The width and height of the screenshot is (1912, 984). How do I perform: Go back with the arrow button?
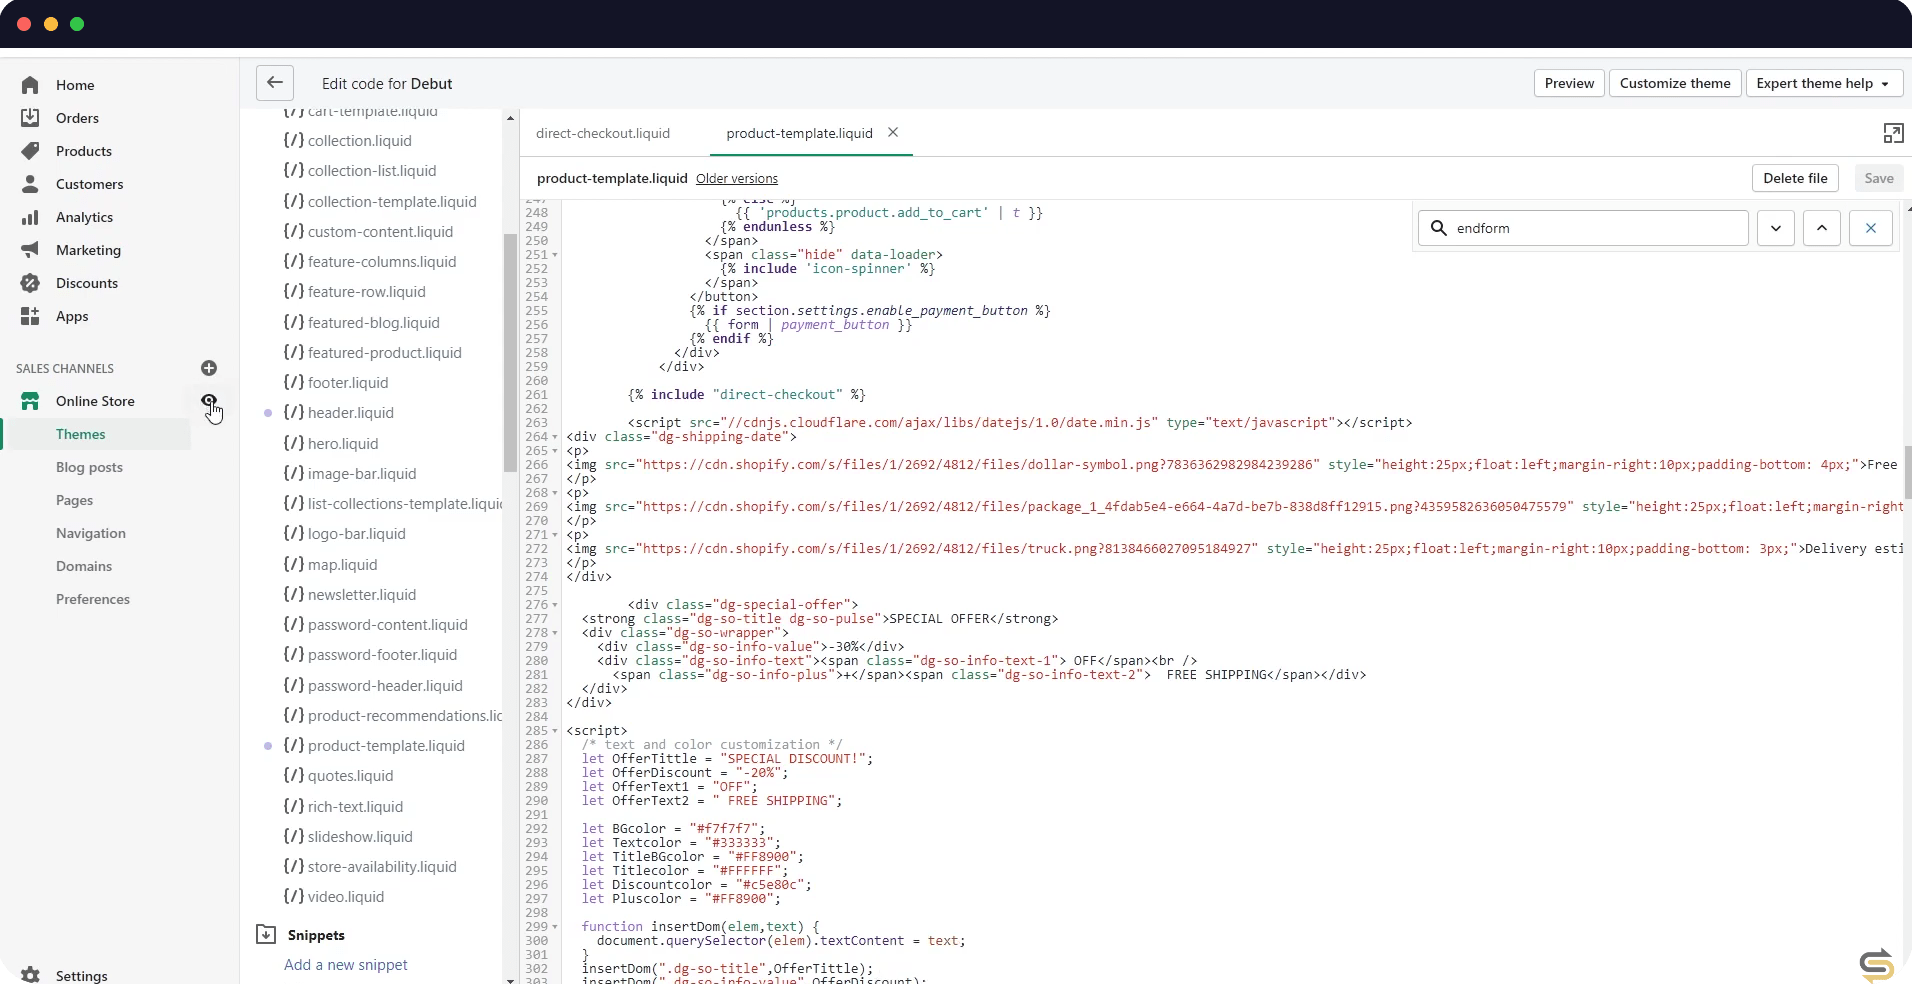click(275, 83)
